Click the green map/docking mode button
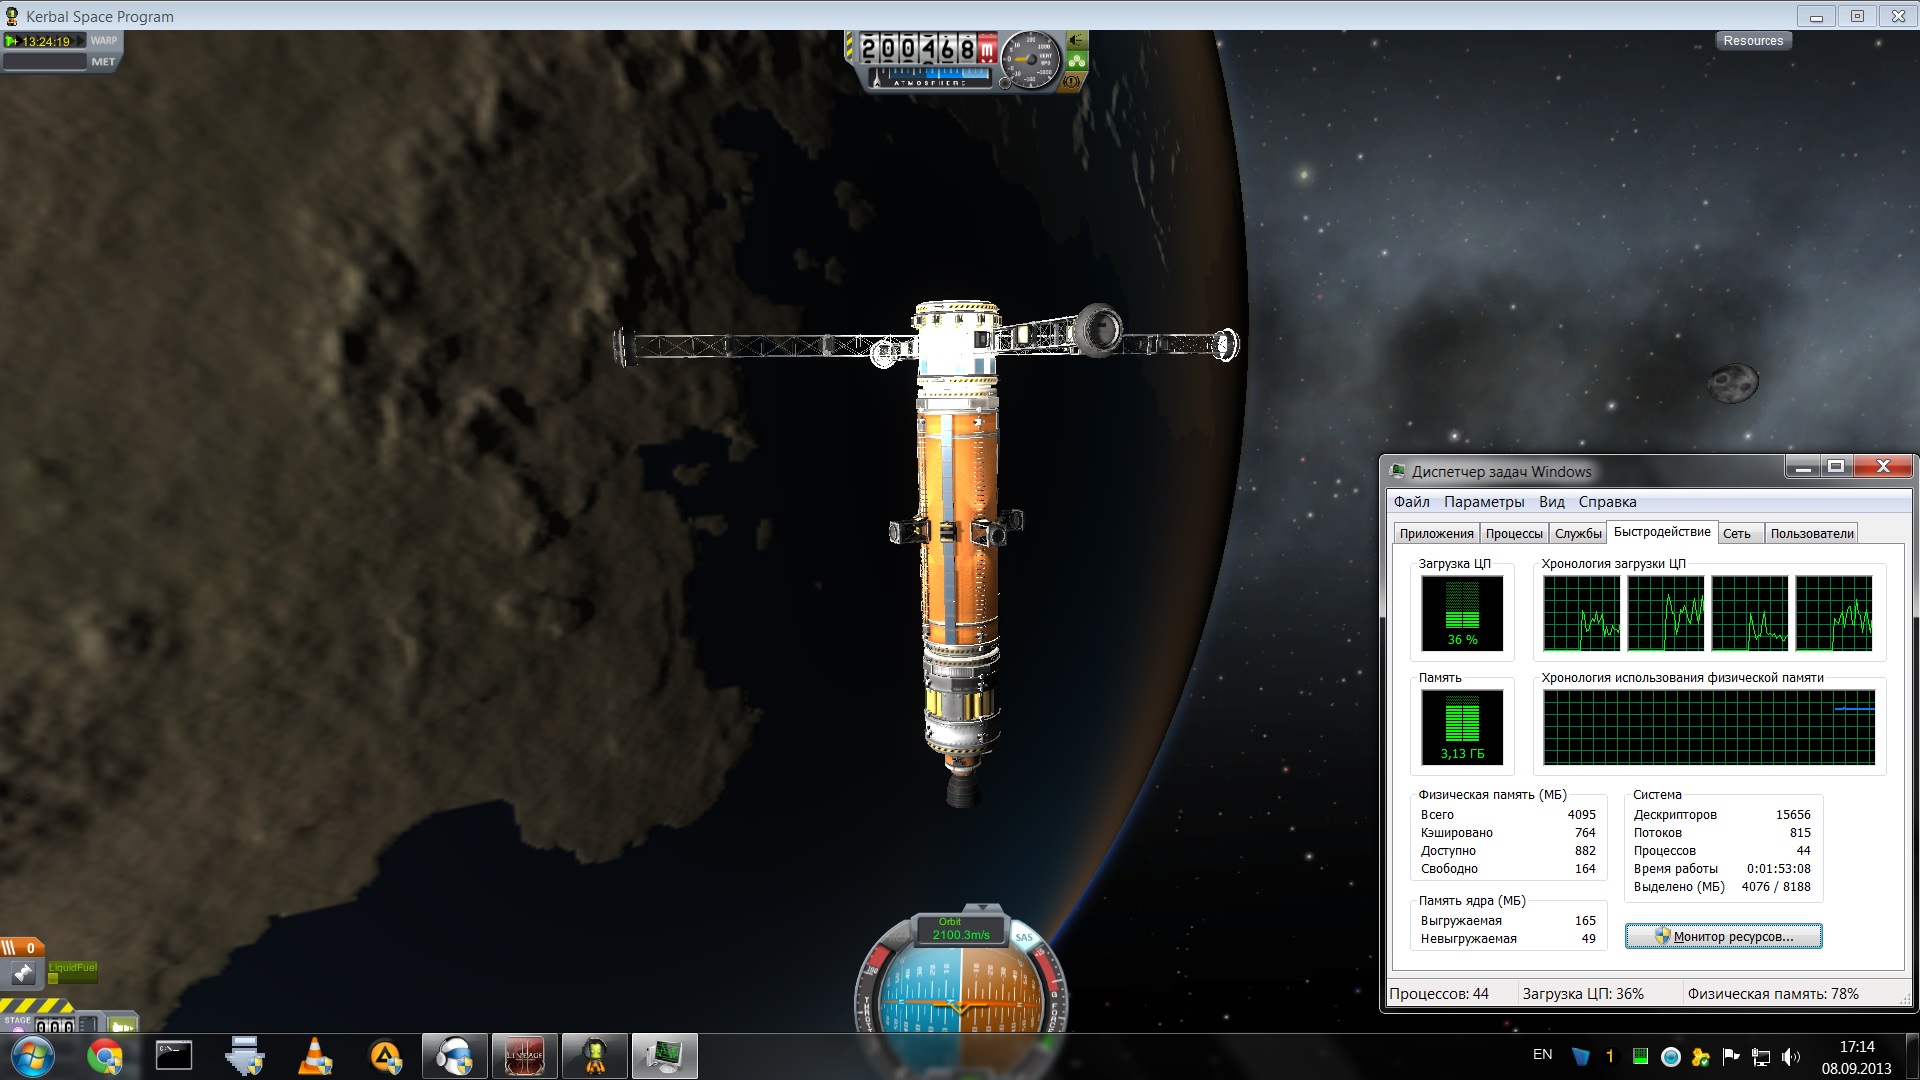Image resolution: width=1920 pixels, height=1080 pixels. point(121,1025)
